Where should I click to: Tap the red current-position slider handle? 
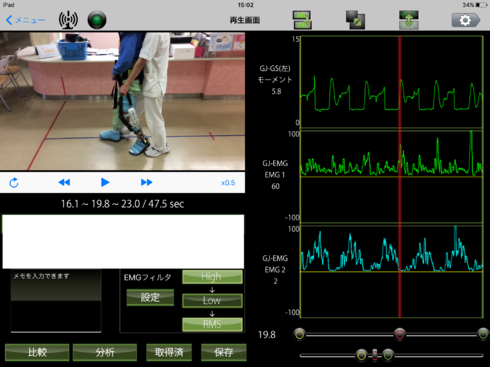click(400, 334)
